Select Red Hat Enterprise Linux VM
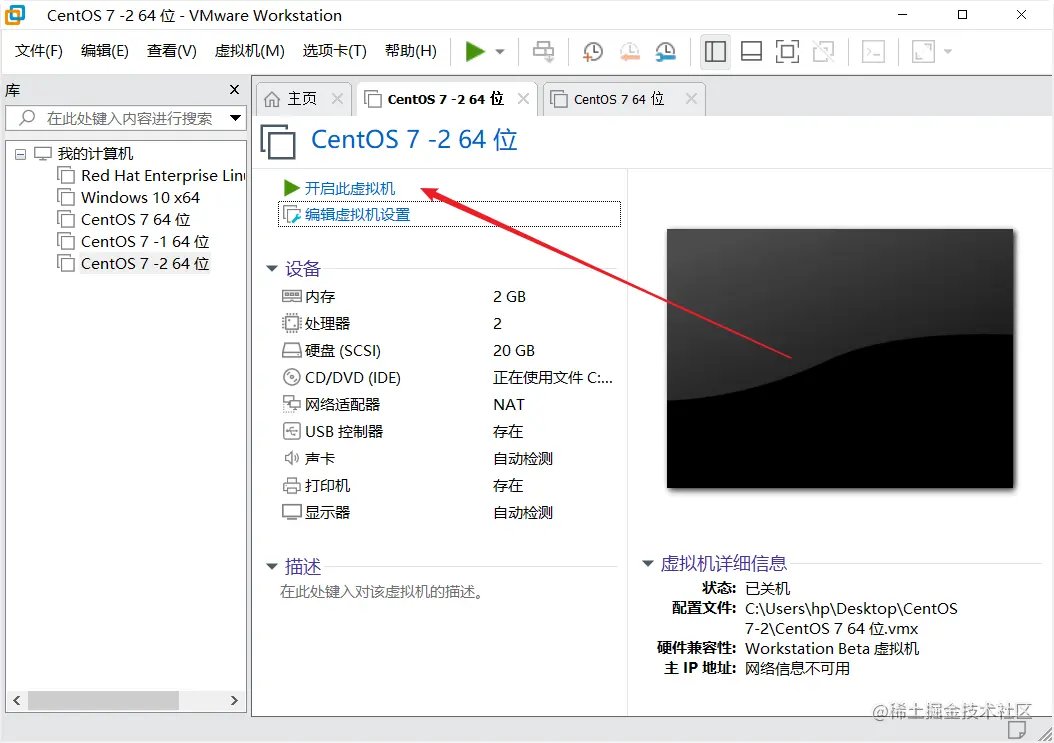1054x743 pixels. (x=163, y=175)
